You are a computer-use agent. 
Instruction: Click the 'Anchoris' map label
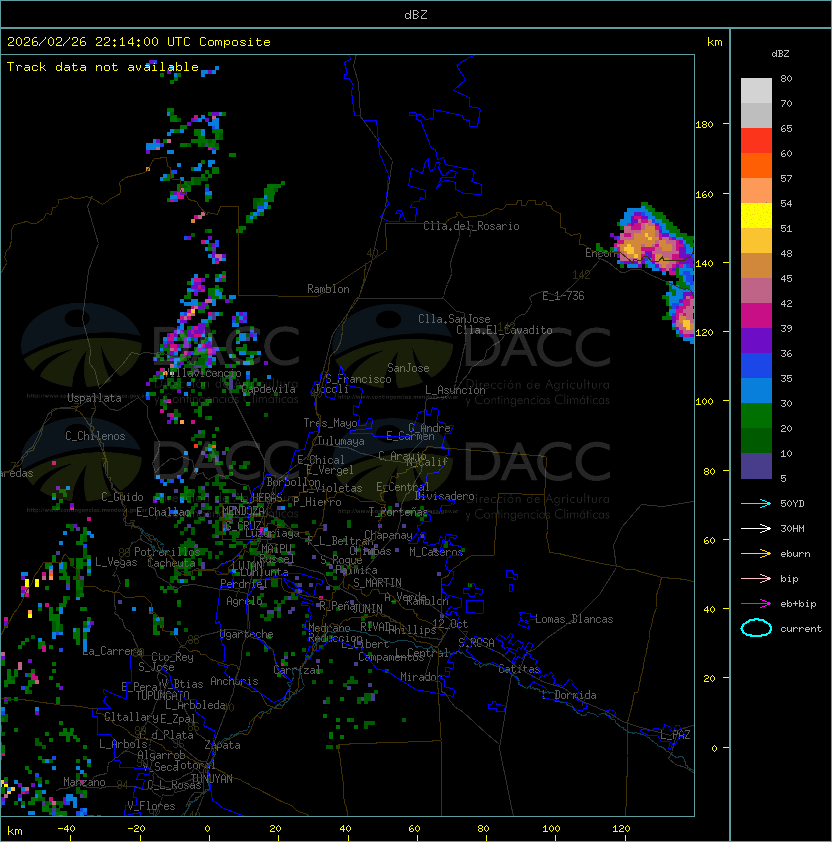coord(234,681)
